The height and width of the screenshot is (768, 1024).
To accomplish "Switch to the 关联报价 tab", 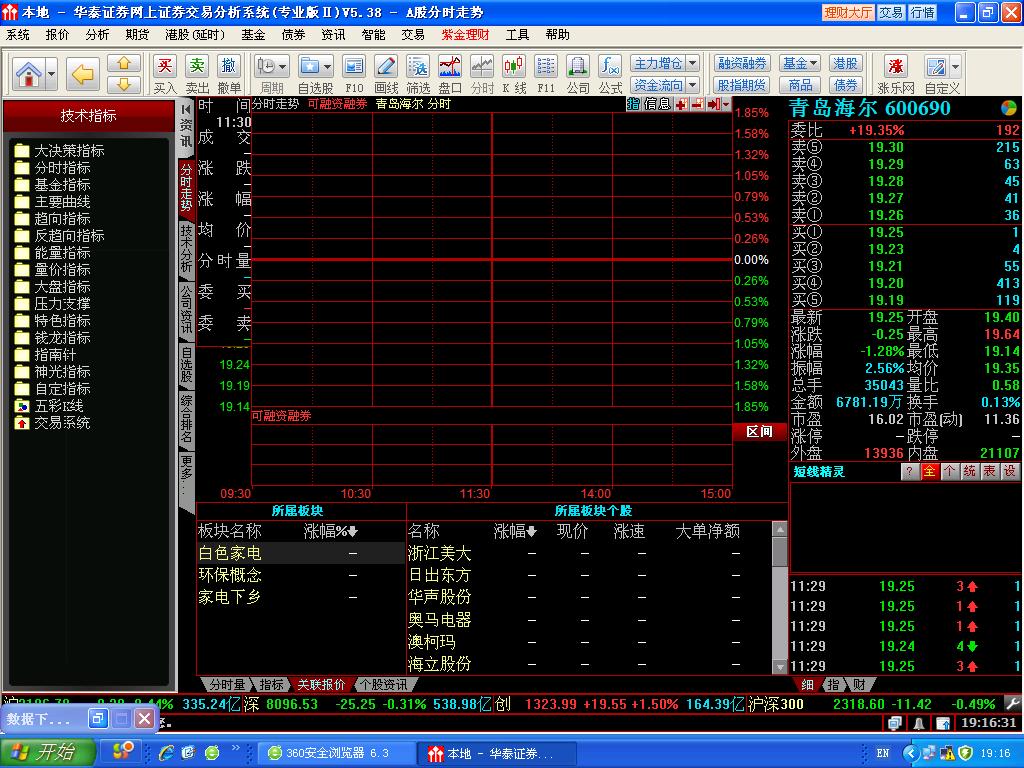I will click(321, 684).
